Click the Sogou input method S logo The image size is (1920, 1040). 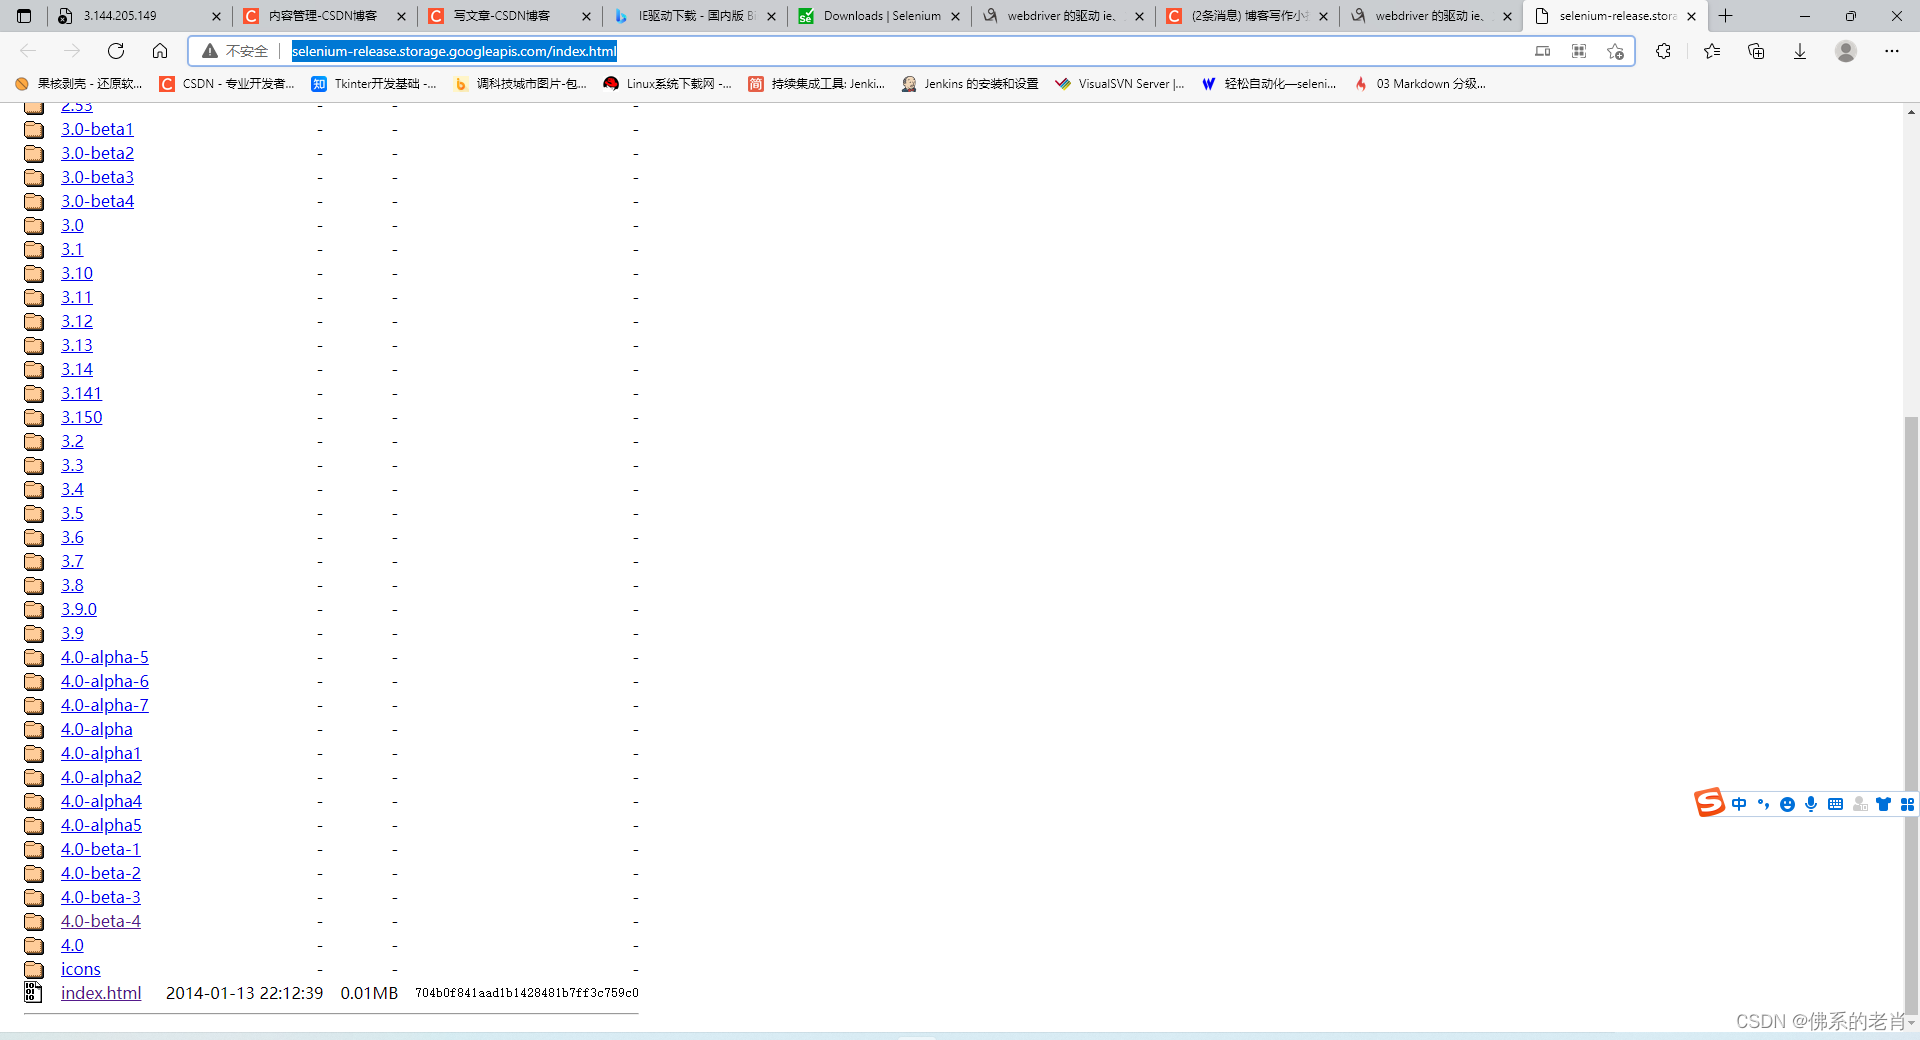pos(1709,802)
